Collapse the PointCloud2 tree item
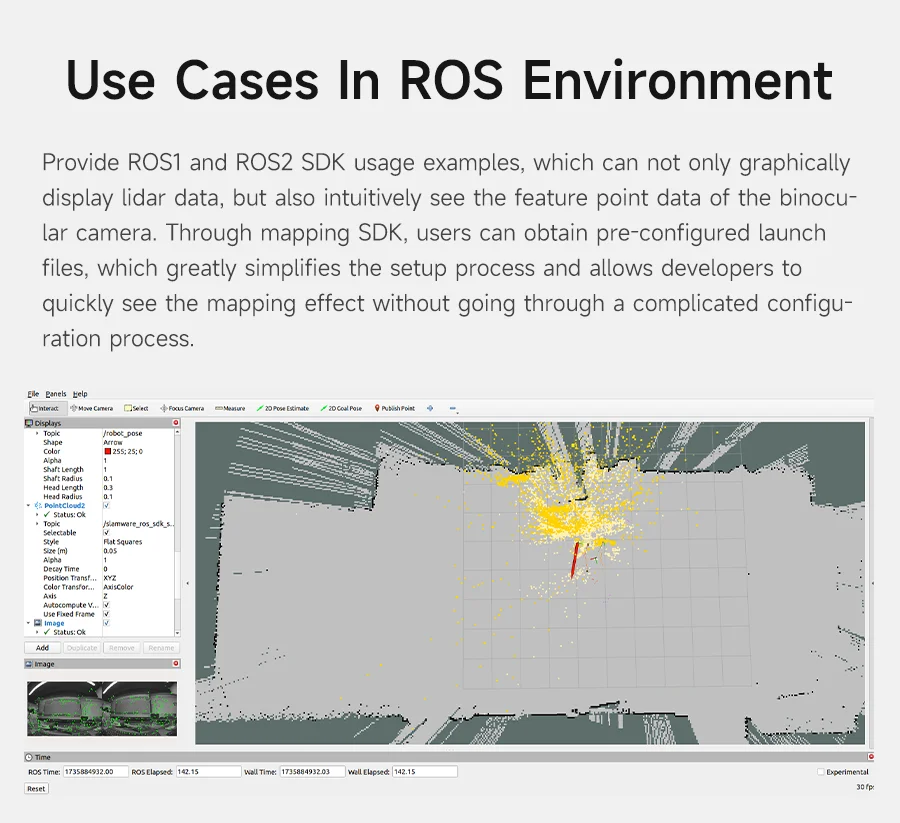Viewport: 900px width, 823px height. click(x=28, y=506)
